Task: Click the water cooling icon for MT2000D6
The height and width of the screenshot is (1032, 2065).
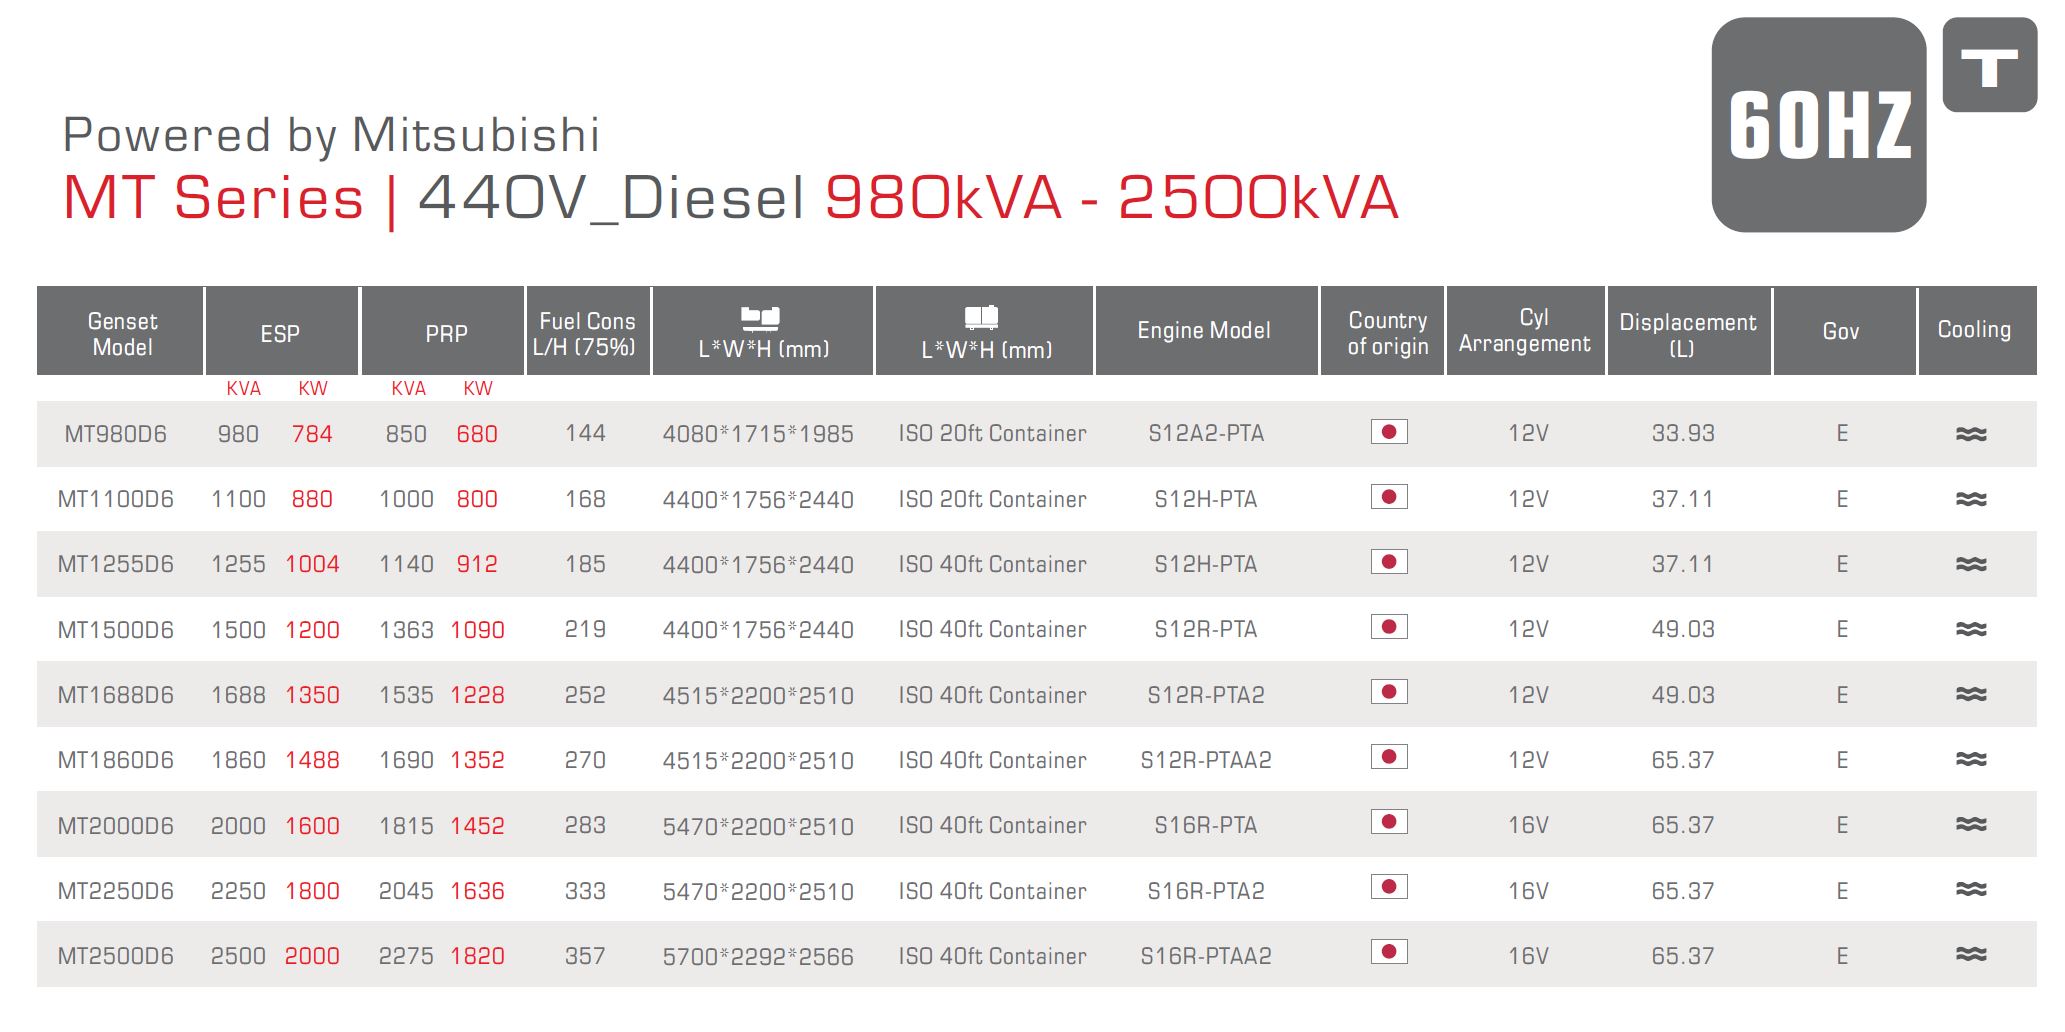Action: [x=1971, y=824]
